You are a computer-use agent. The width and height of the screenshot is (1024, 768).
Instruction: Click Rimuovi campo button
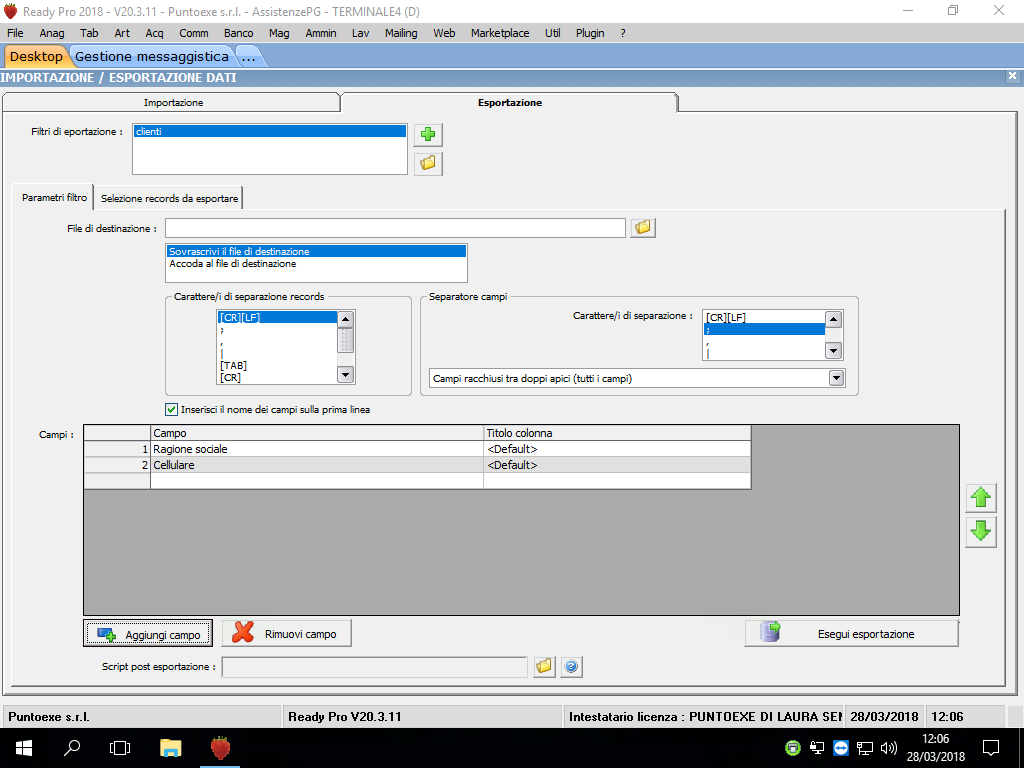[287, 633]
